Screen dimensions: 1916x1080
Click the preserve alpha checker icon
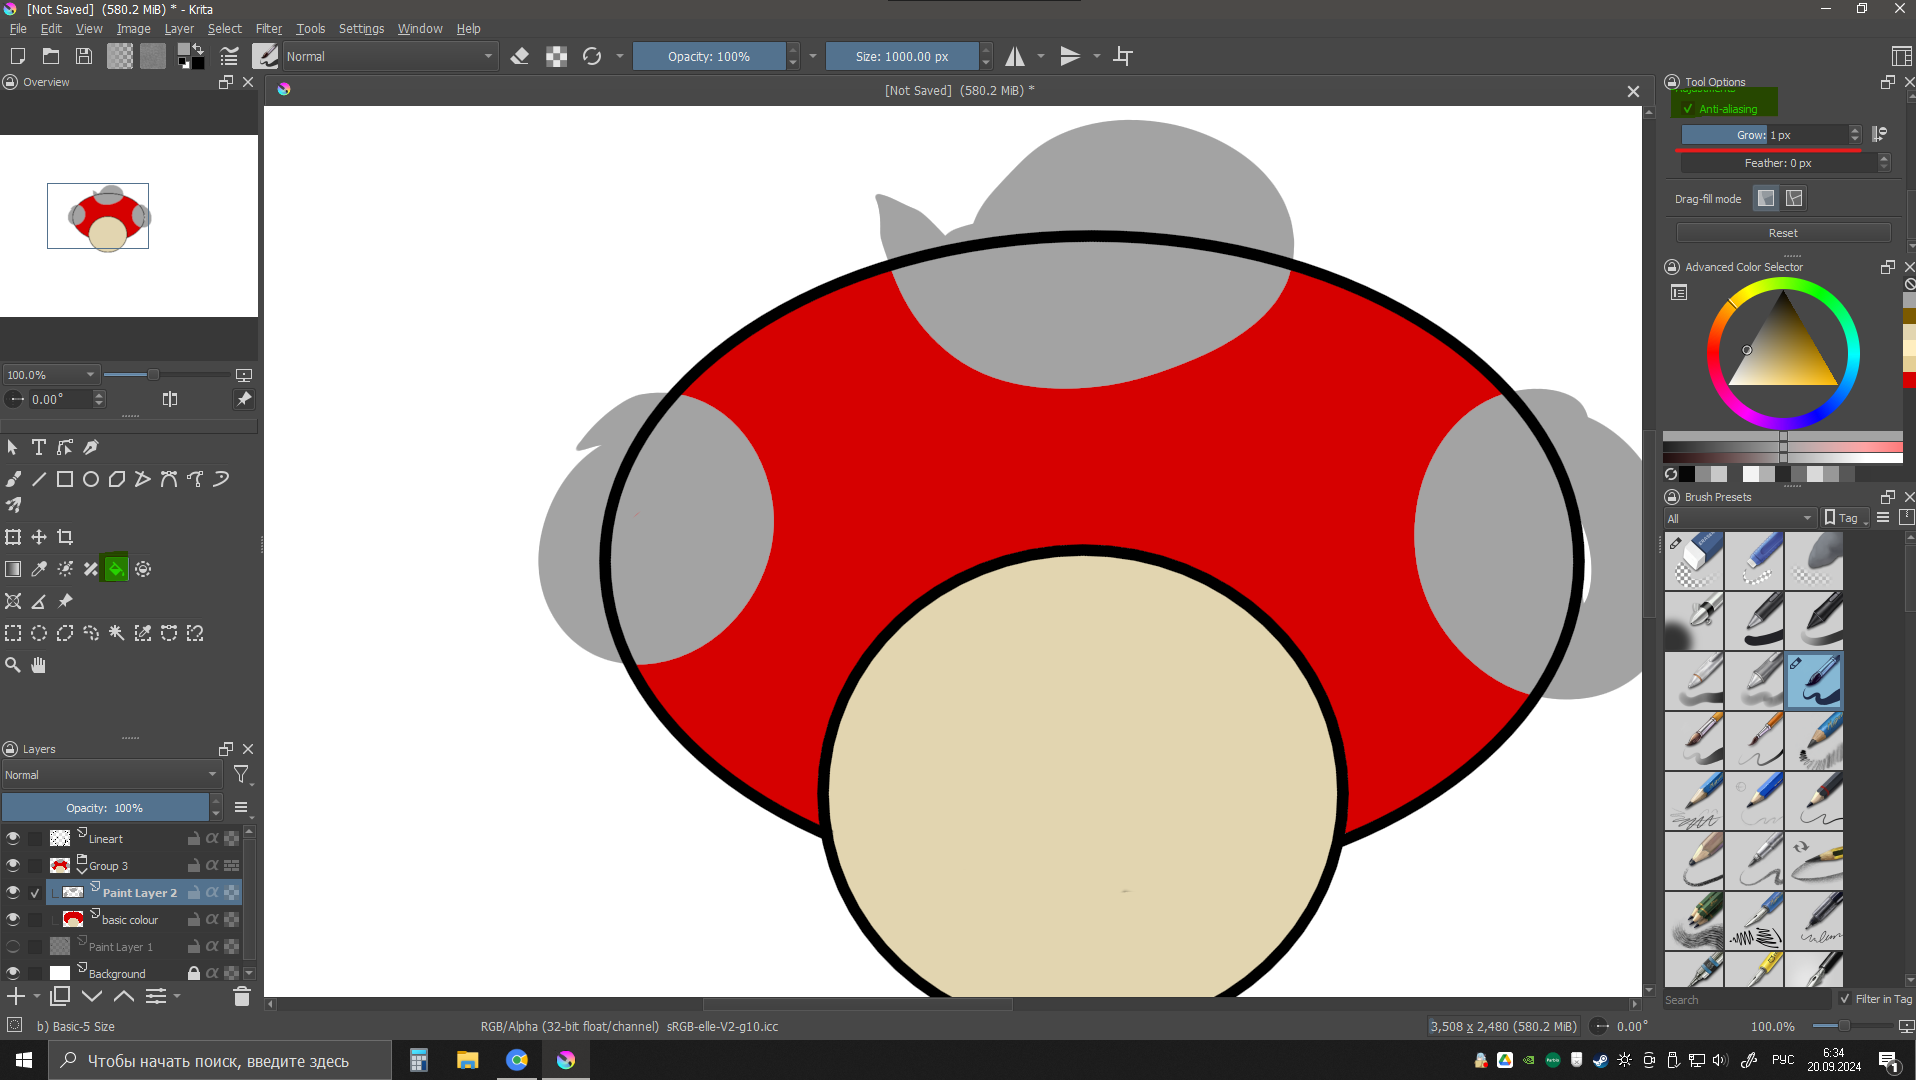[557, 56]
